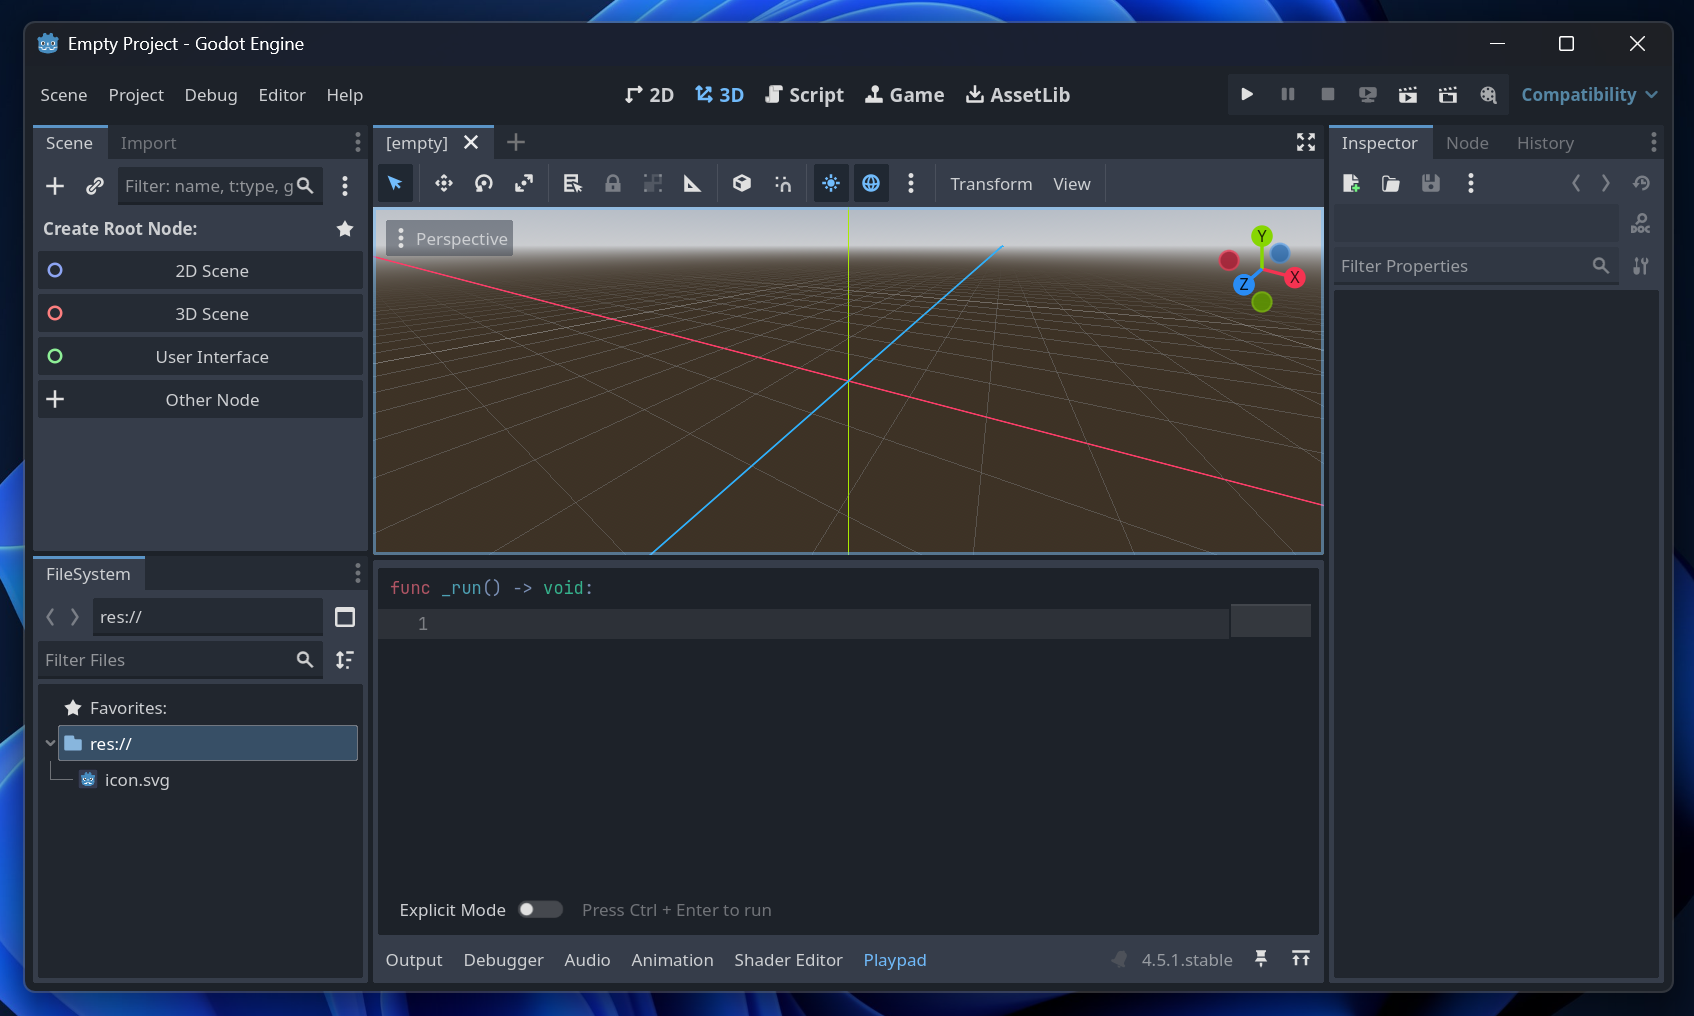This screenshot has width=1694, height=1016.
Task: Run the project with the play button
Action: tap(1247, 94)
